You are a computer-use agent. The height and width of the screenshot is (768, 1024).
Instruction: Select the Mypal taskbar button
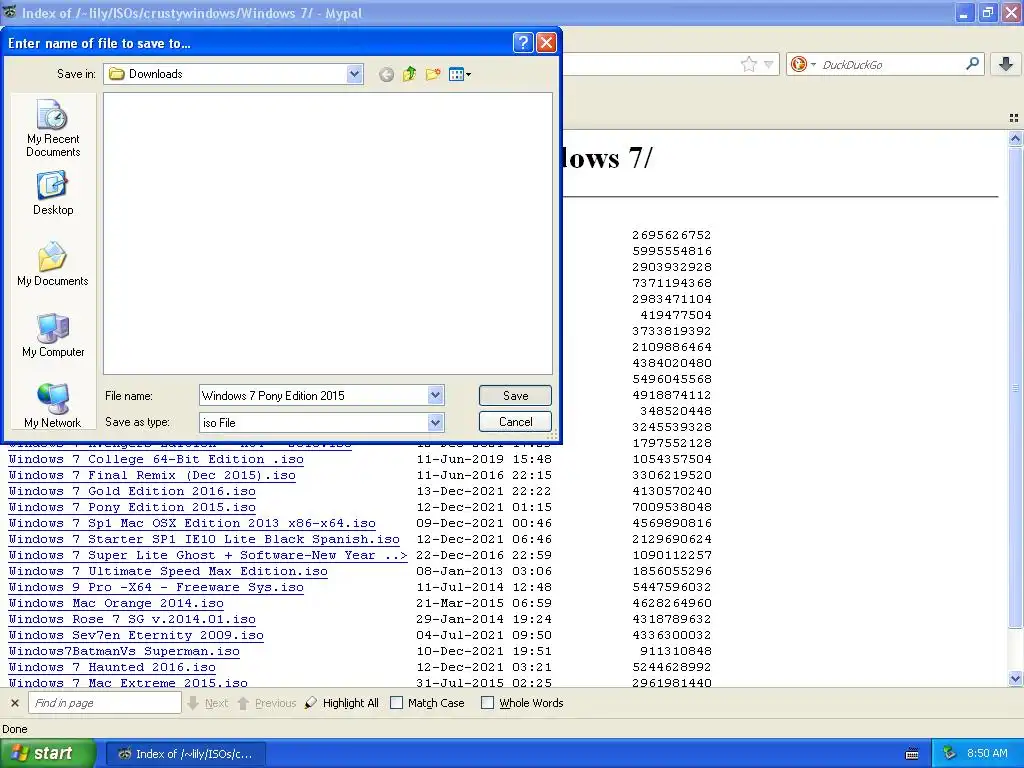[185, 754]
